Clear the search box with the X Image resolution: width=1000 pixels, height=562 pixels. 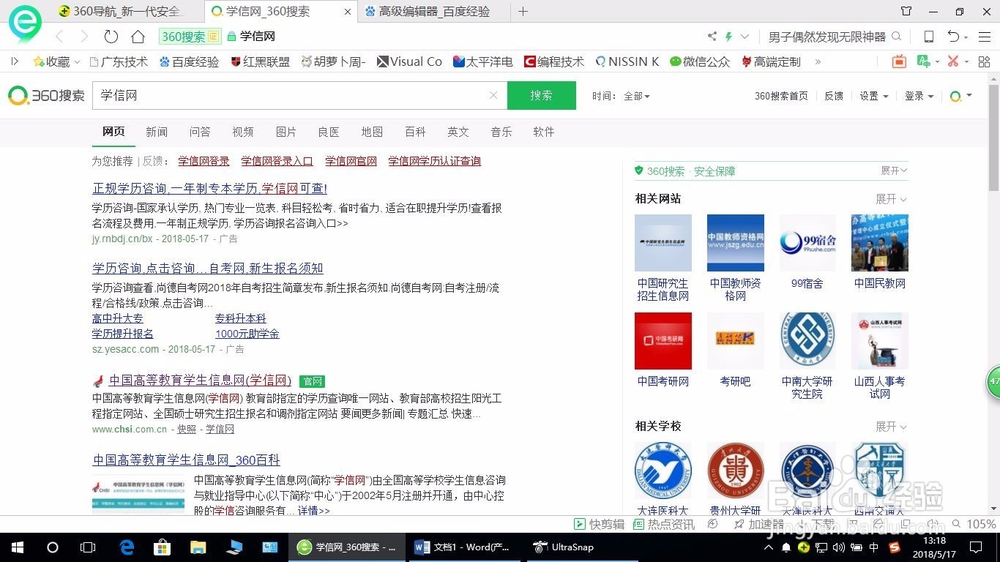[x=493, y=95]
